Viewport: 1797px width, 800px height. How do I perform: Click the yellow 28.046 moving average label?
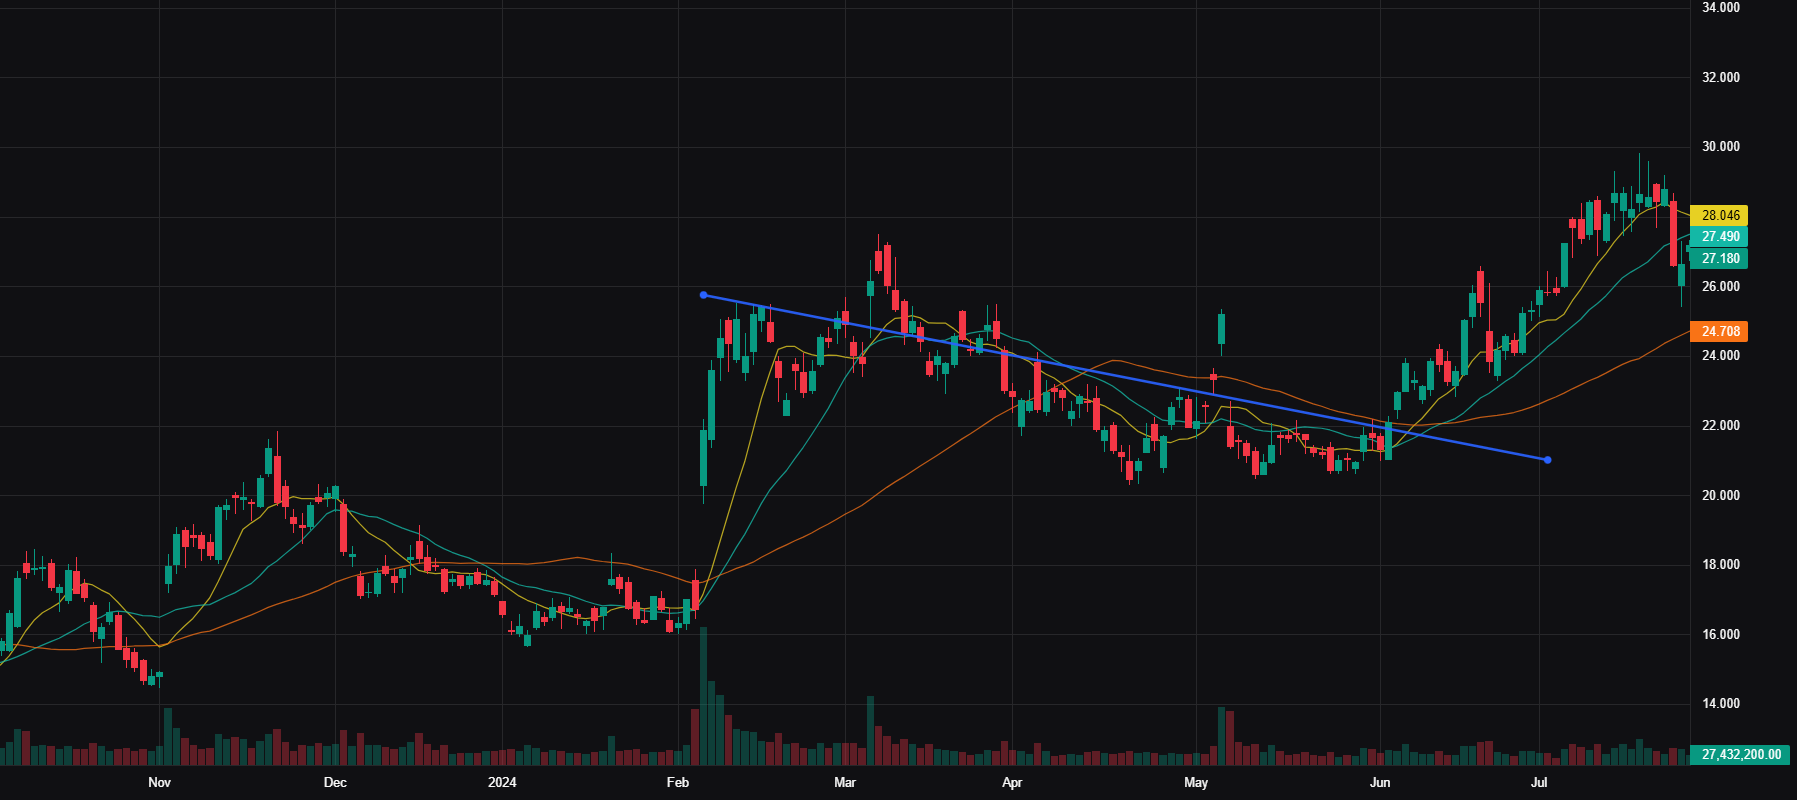coord(1719,215)
